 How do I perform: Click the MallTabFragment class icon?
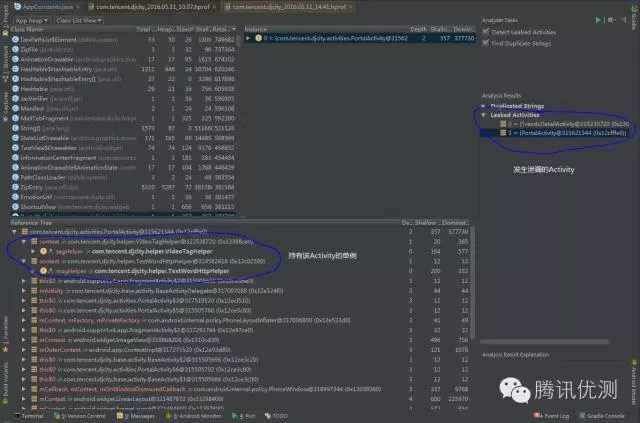tap(16, 118)
